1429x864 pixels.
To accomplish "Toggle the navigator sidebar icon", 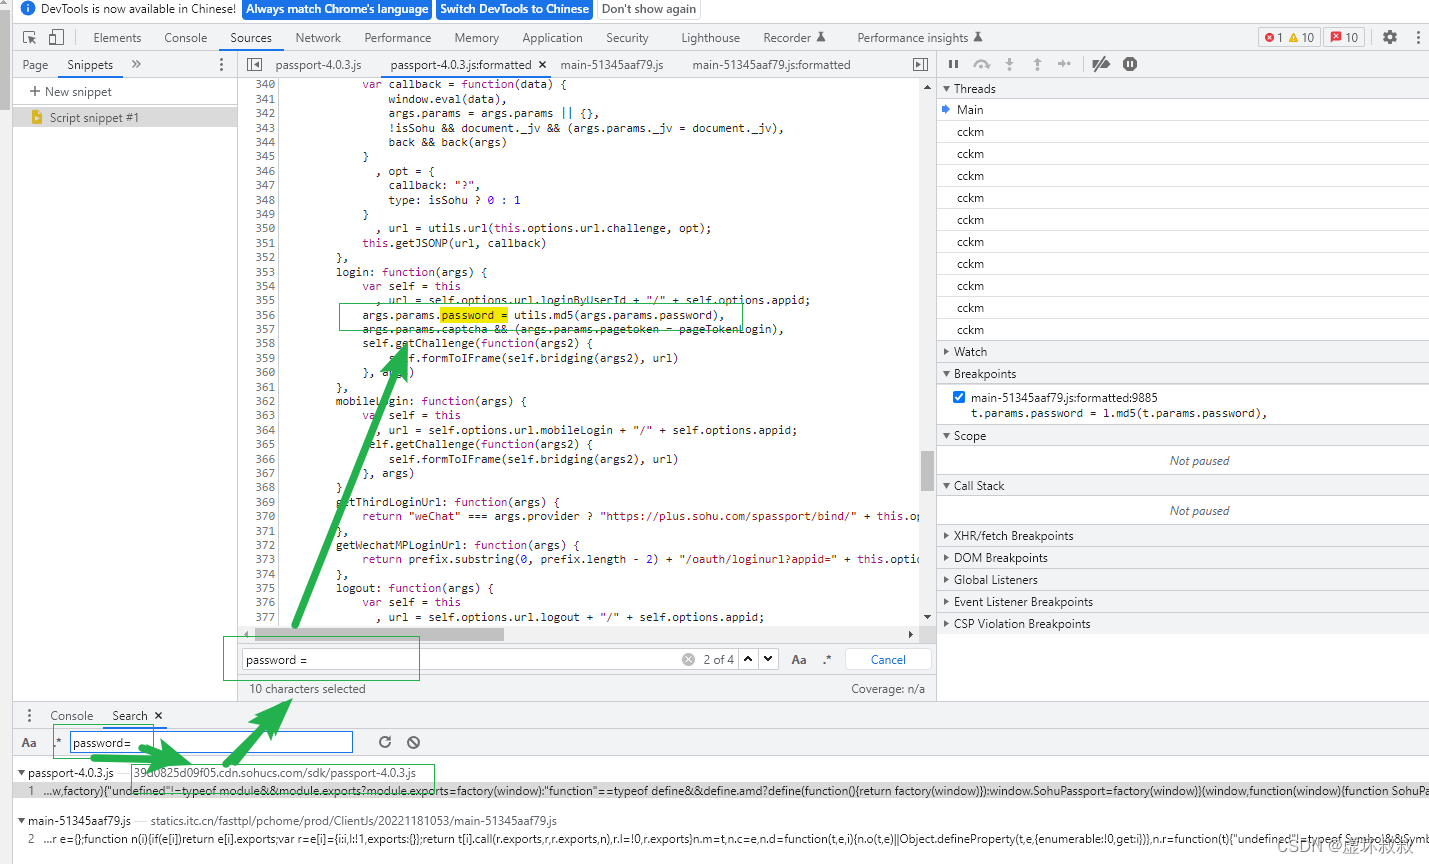I will 254,64.
